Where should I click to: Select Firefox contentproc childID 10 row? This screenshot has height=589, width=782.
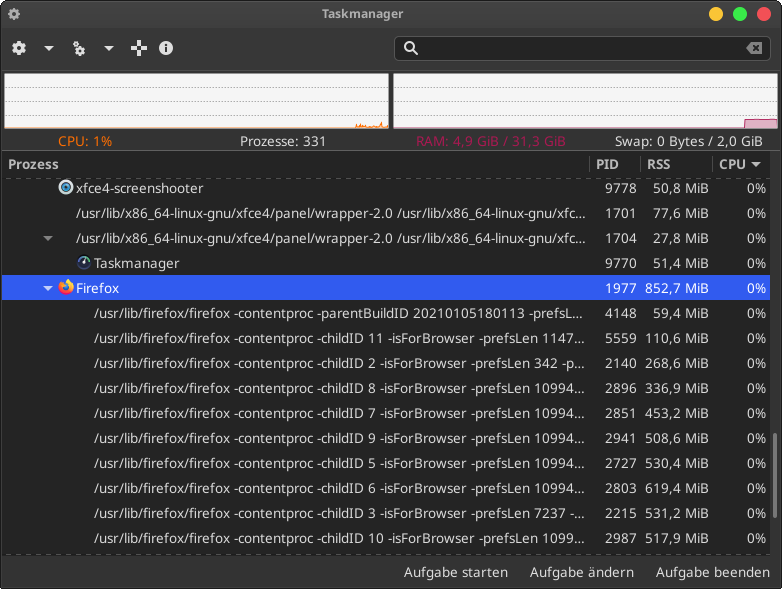pyautogui.click(x=386, y=538)
